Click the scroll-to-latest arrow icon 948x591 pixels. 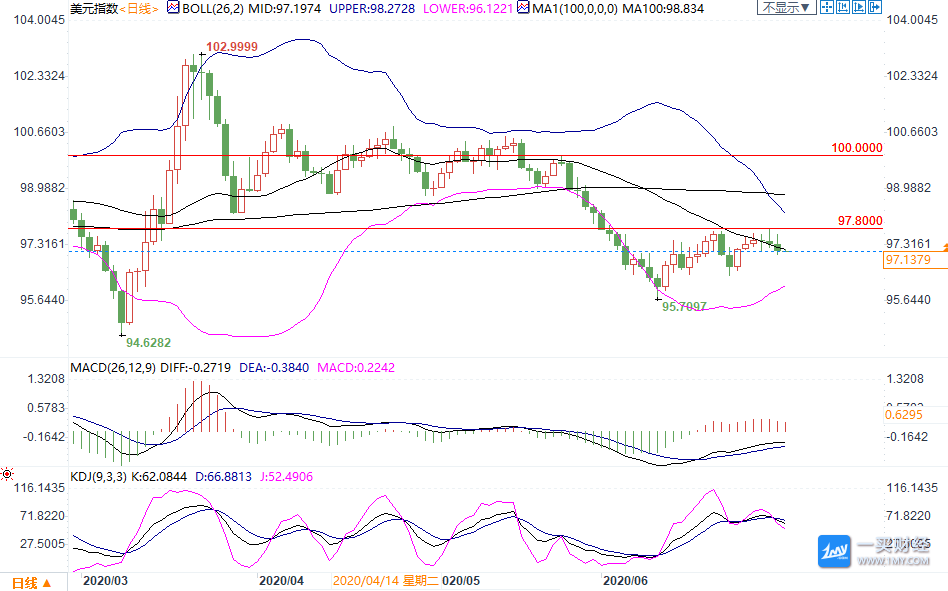[x=875, y=7]
